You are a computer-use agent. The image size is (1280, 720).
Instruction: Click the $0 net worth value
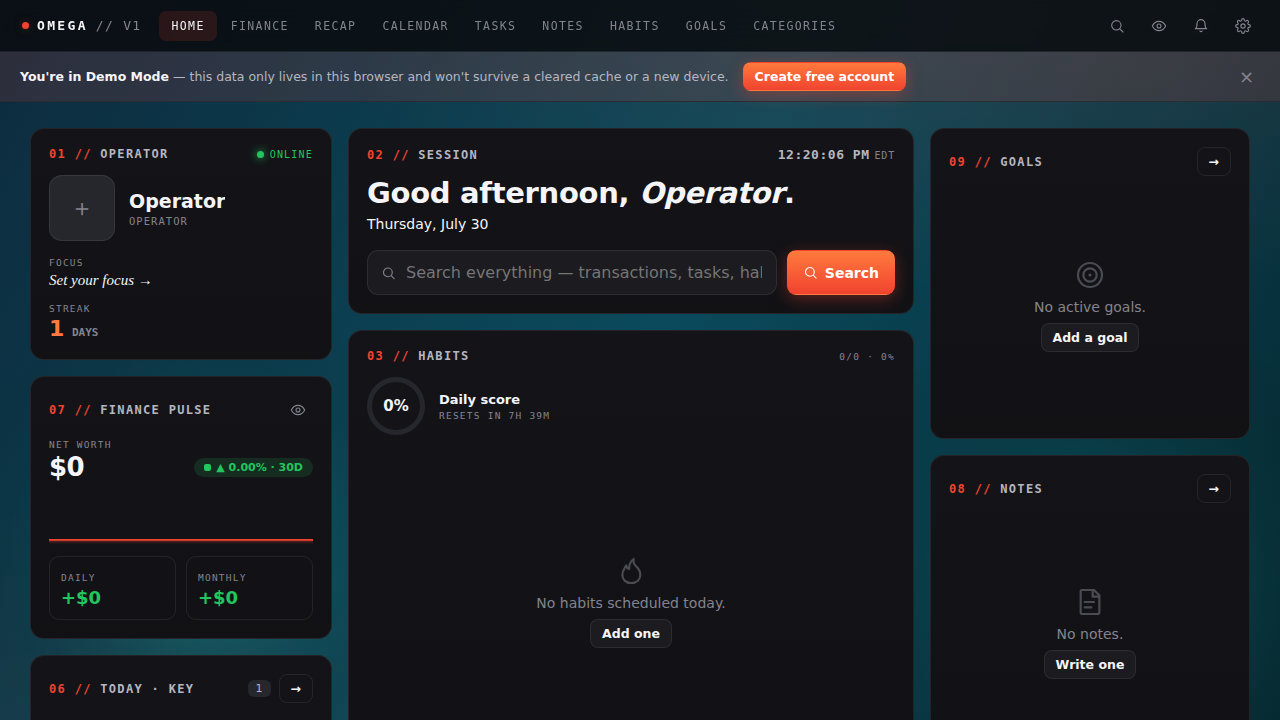pos(67,467)
